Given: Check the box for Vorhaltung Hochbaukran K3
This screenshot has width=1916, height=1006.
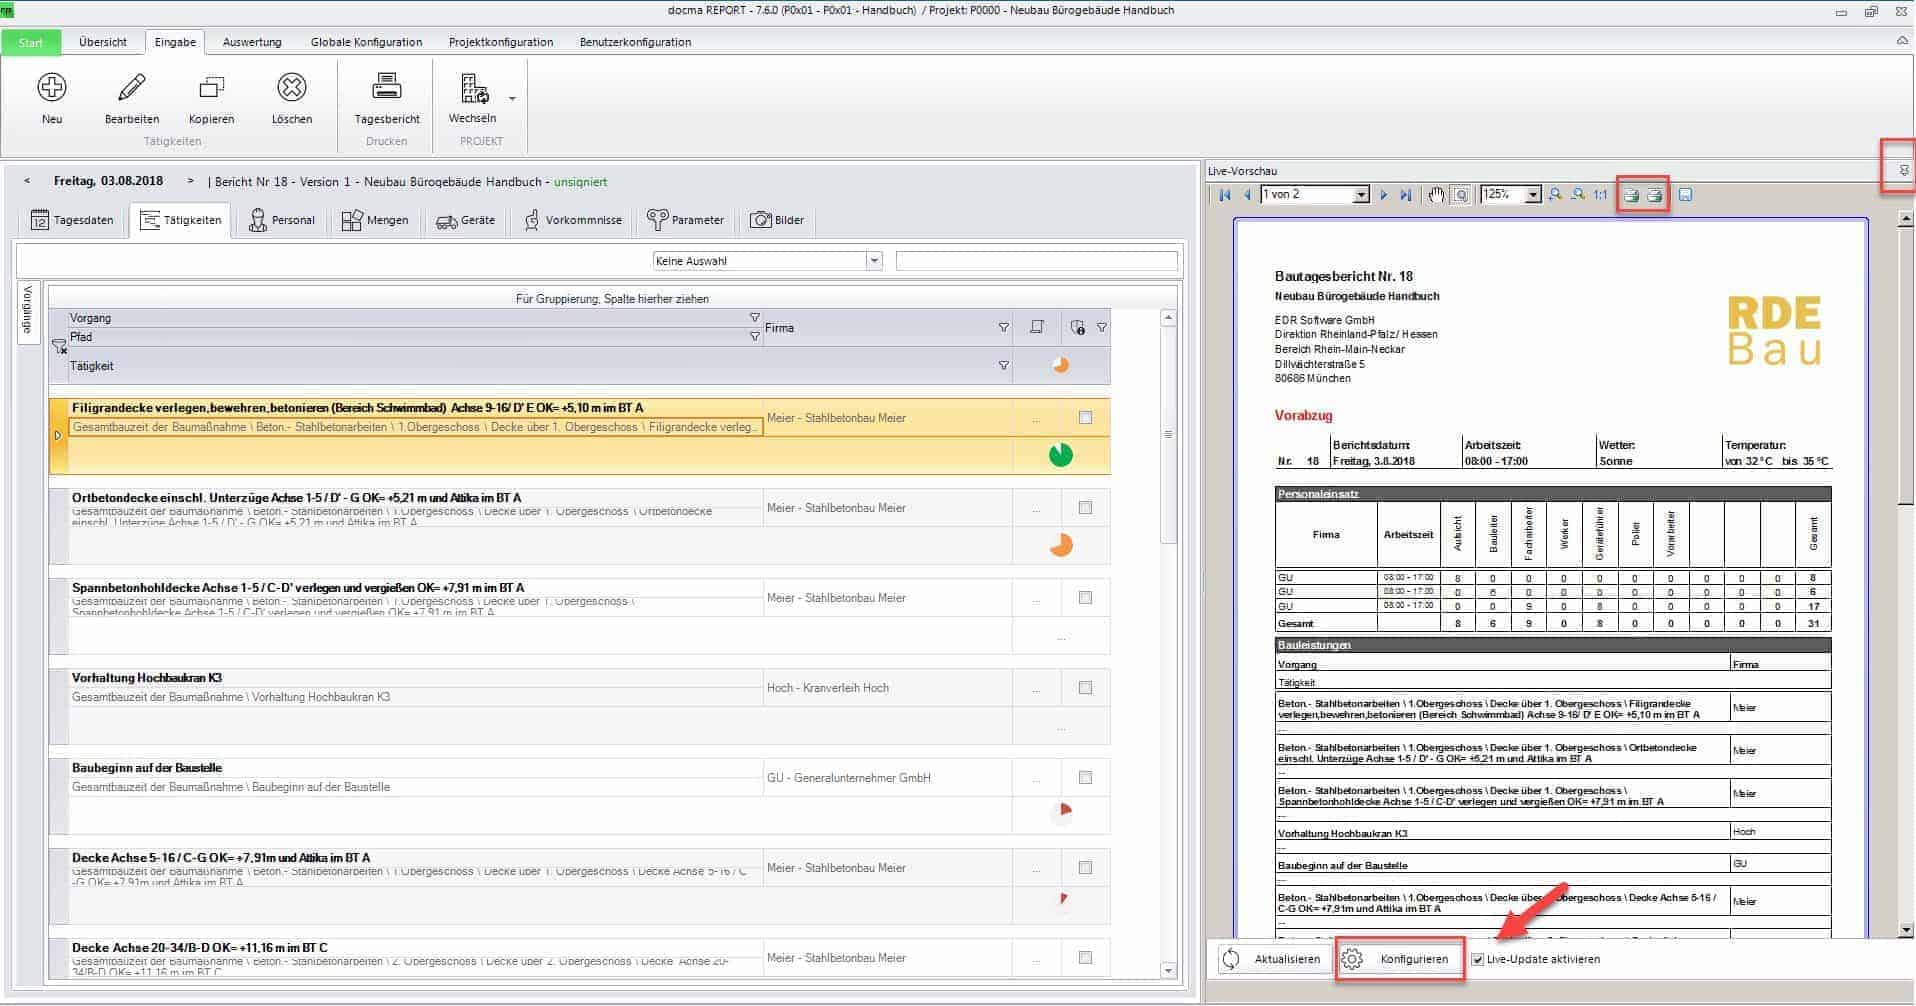Looking at the screenshot, I should 1085,688.
